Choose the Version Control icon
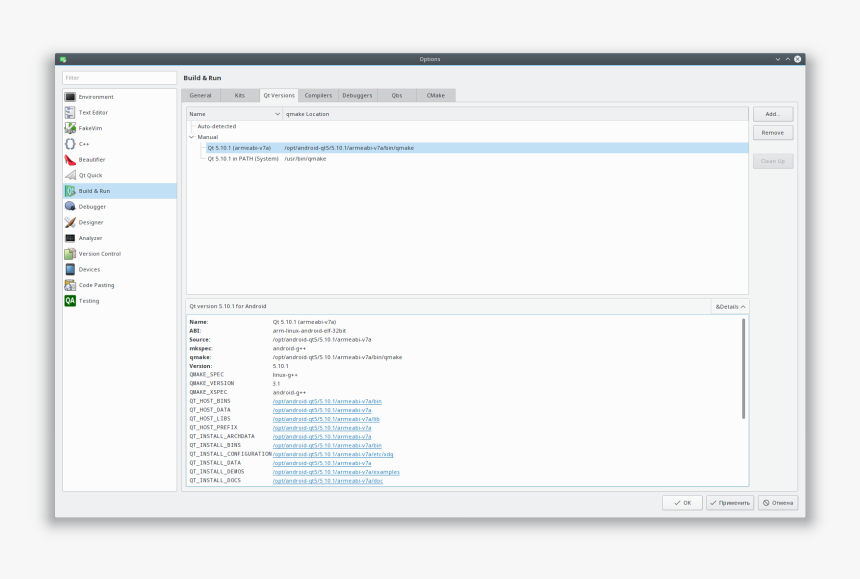Screen dimensions: 860x579 click(70, 254)
